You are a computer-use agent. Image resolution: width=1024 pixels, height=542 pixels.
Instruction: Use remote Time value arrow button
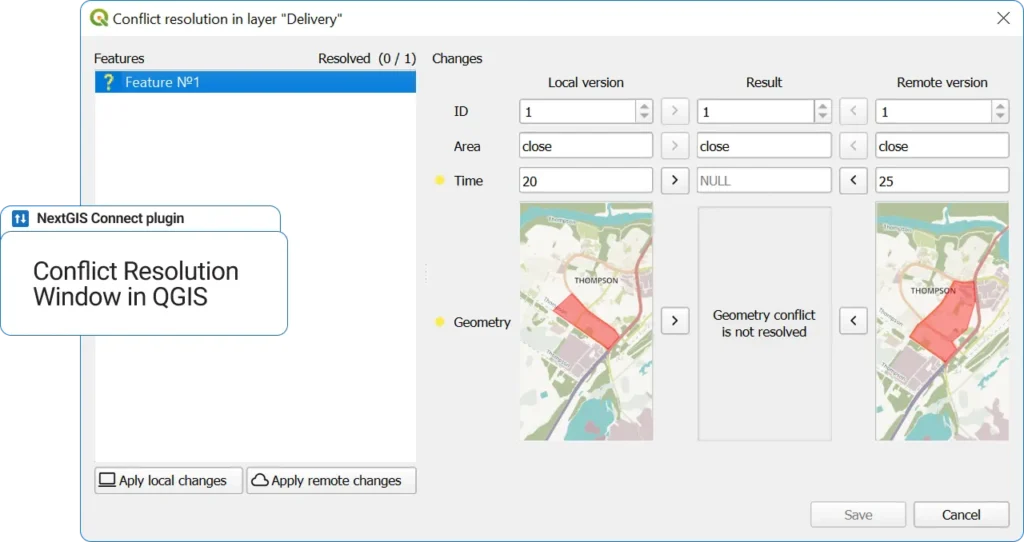pyautogui.click(x=853, y=181)
